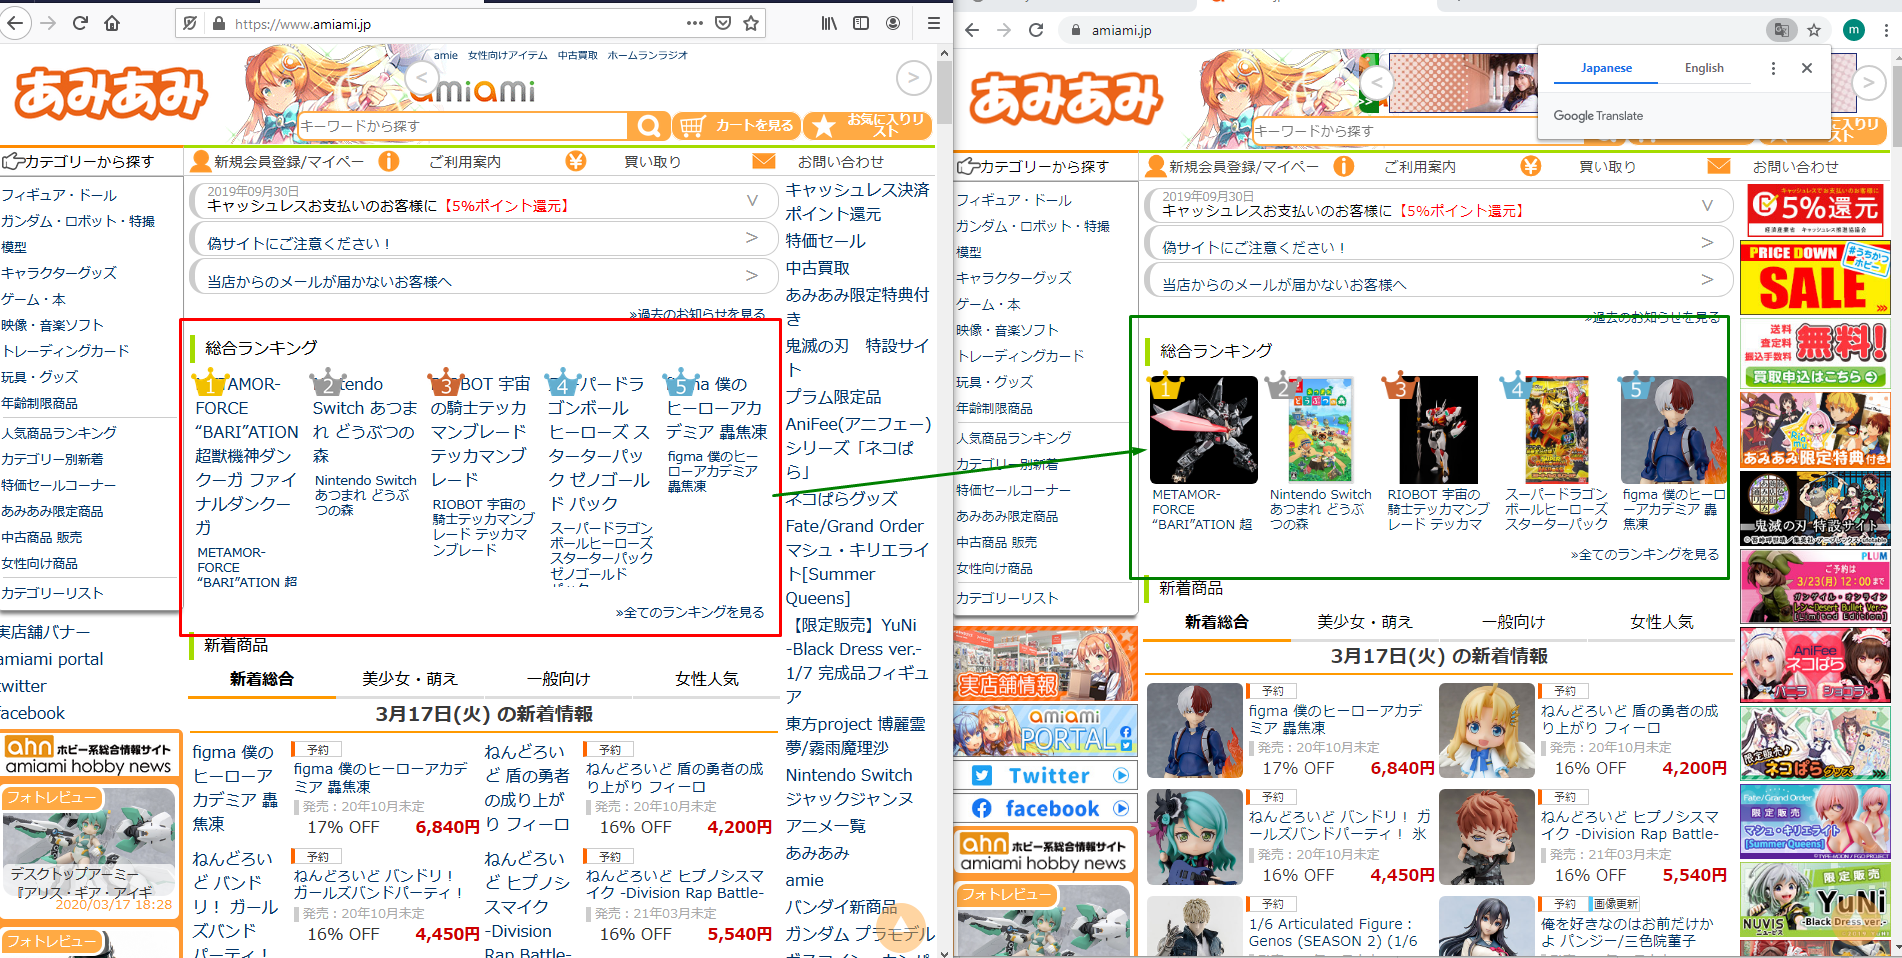Select Japanese in the Translate popup

pyautogui.click(x=1605, y=67)
